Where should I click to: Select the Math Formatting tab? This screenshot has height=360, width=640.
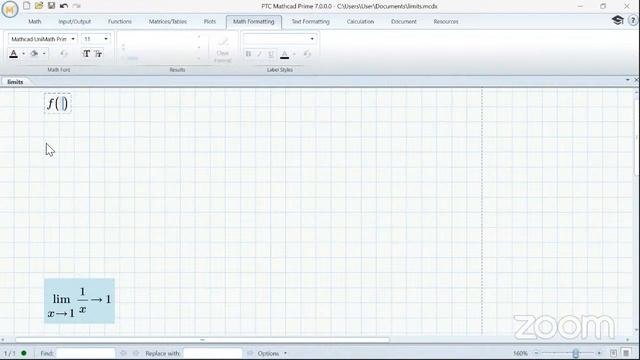click(x=253, y=22)
